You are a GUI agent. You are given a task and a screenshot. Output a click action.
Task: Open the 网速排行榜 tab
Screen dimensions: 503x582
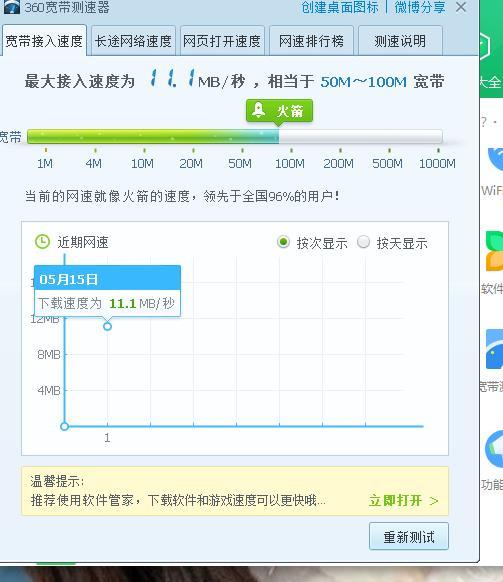pyautogui.click(x=311, y=41)
